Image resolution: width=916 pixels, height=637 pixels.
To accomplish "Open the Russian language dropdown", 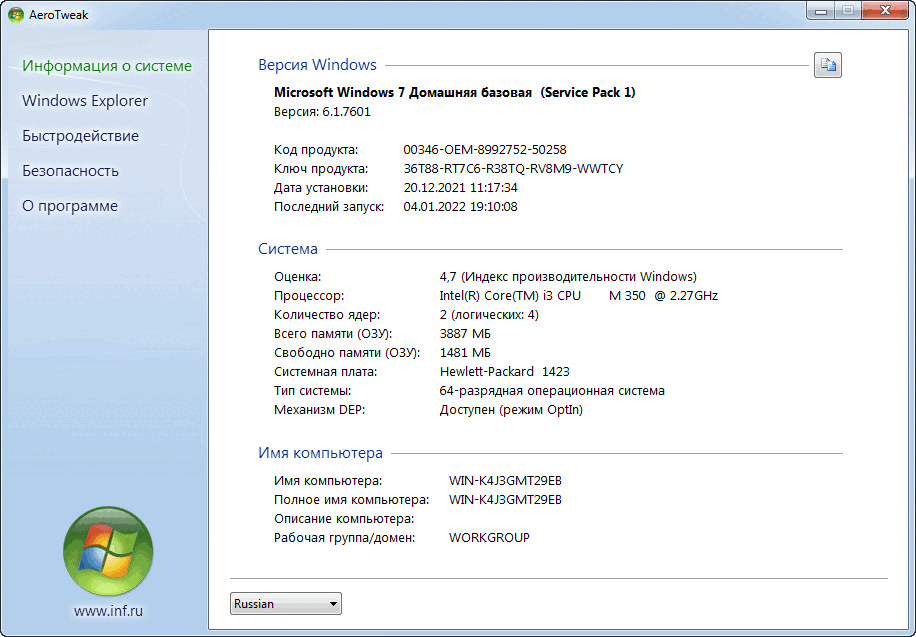I will click(286, 604).
